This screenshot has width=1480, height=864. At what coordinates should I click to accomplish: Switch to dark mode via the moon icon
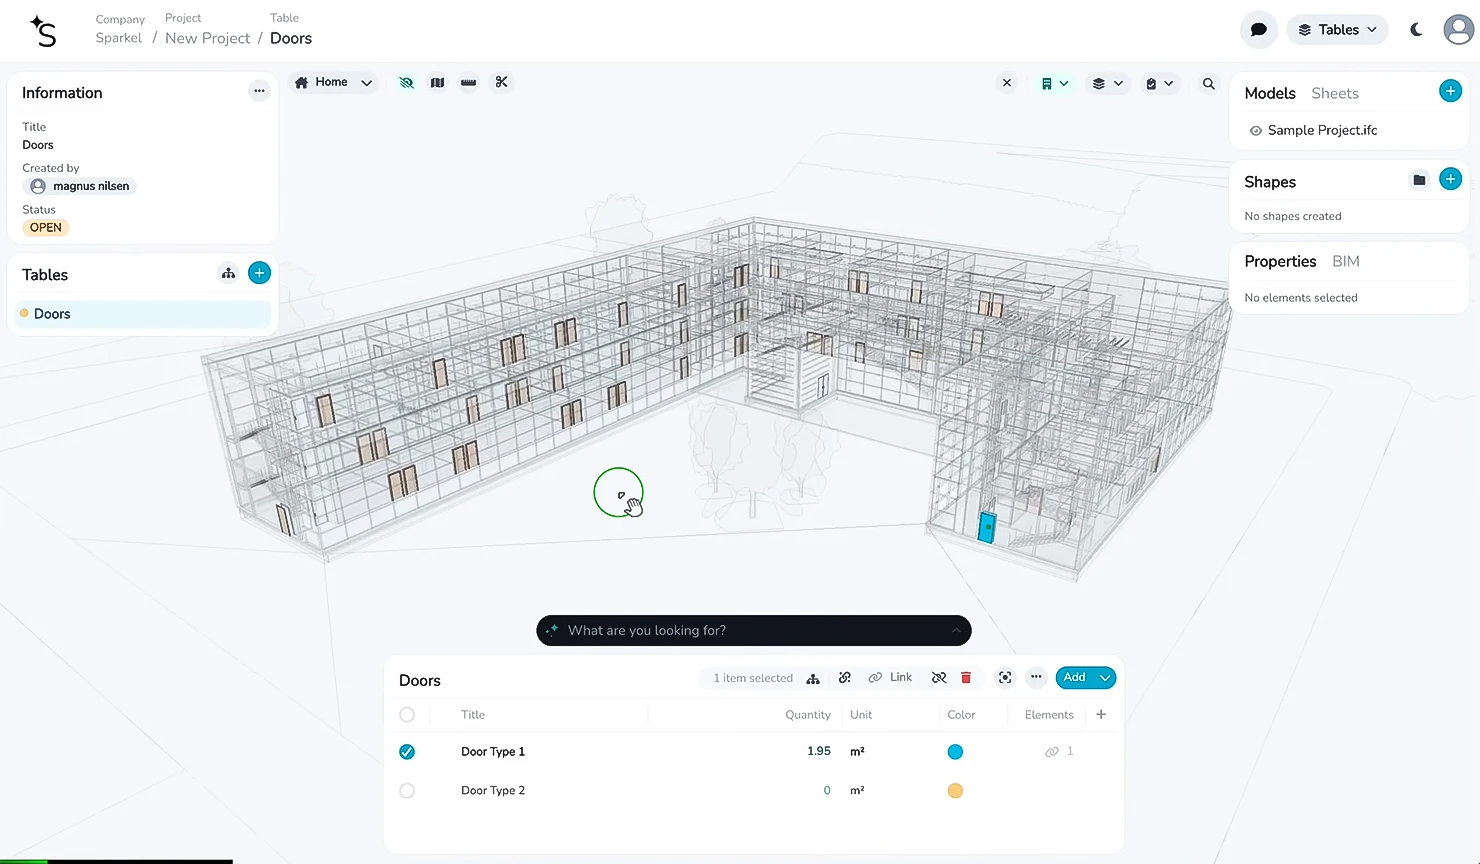tap(1416, 30)
